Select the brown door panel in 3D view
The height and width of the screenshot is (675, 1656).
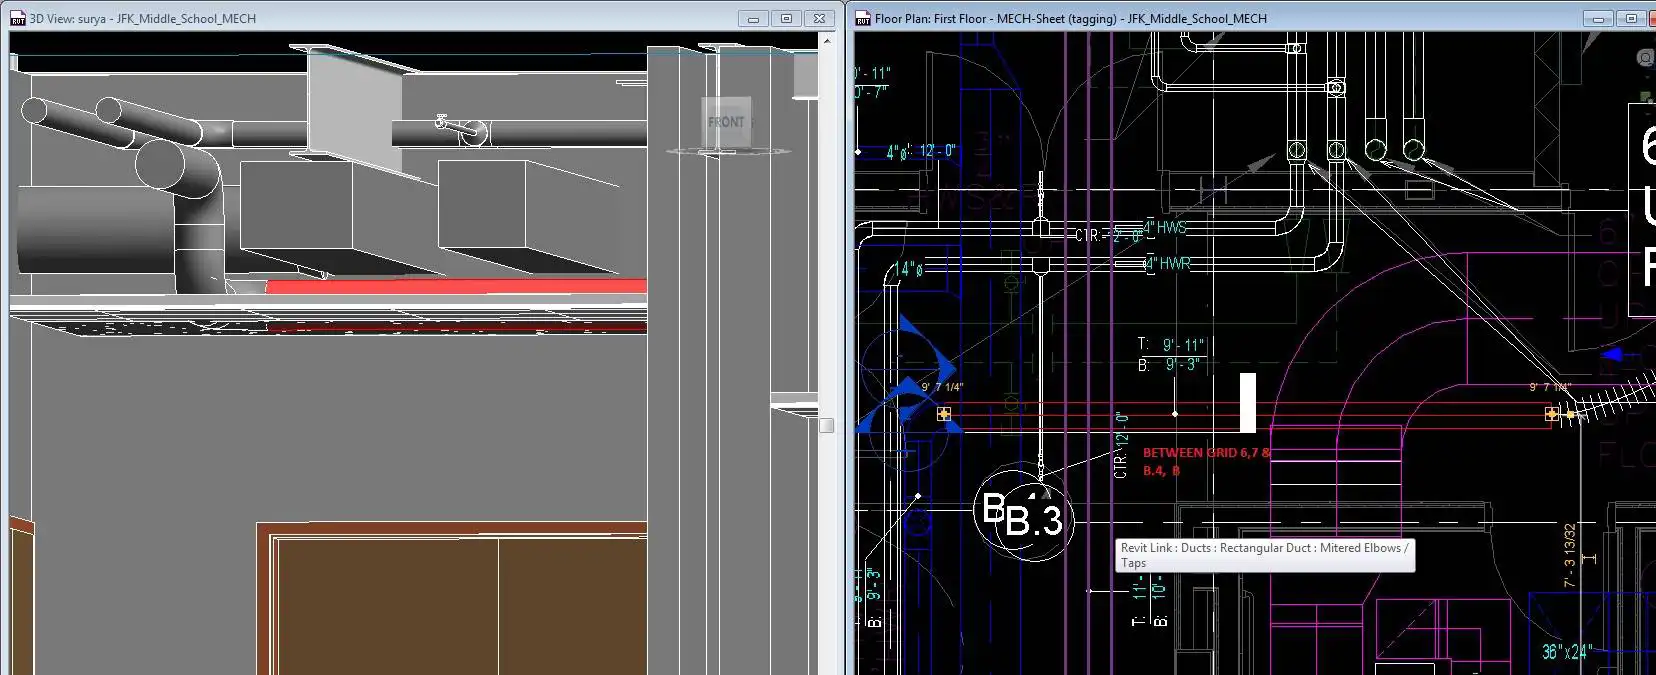[x=460, y=605]
